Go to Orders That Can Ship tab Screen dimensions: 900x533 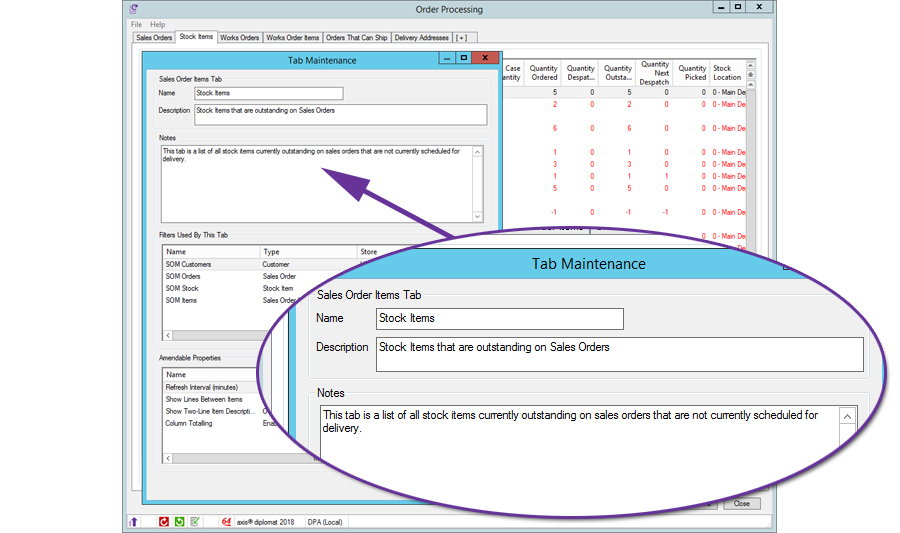tap(356, 37)
